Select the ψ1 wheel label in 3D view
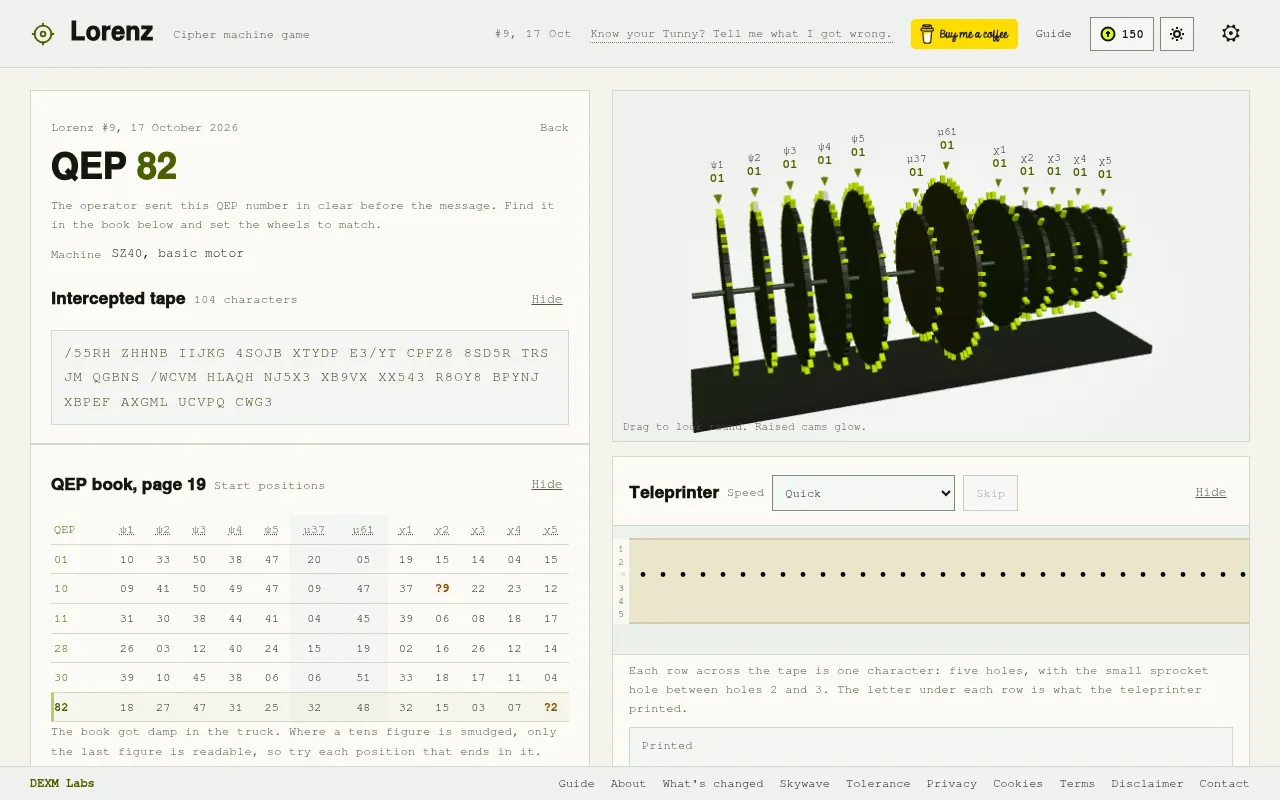Viewport: 1280px width, 800px height. pyautogui.click(x=717, y=172)
